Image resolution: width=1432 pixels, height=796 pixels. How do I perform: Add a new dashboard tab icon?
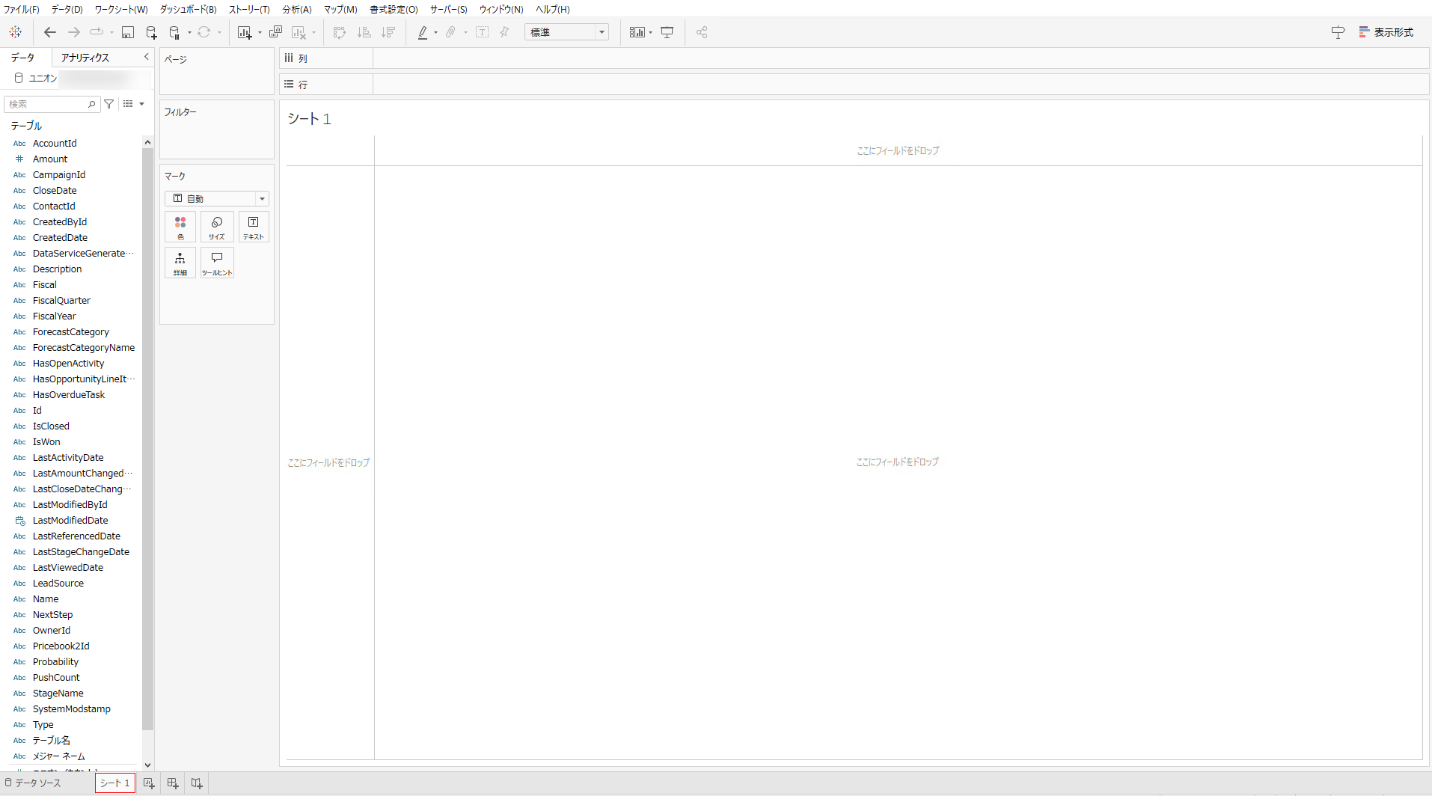tap(173, 783)
